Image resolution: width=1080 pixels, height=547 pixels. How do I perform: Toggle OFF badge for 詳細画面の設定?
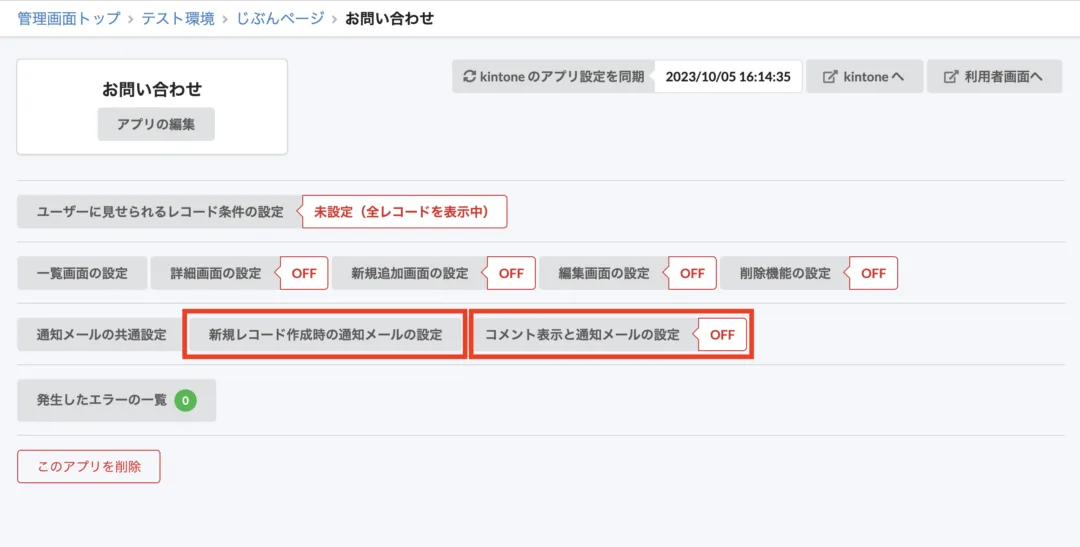(x=304, y=274)
